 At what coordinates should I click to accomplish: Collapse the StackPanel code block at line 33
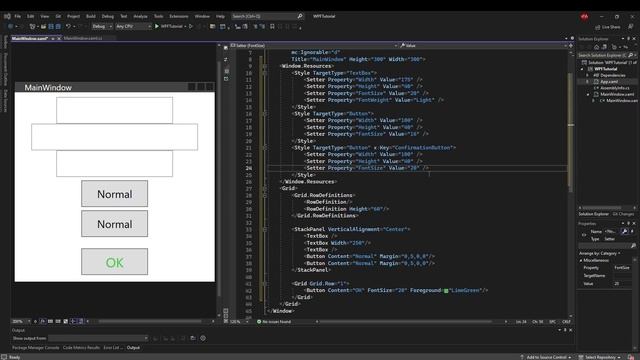click(x=265, y=229)
